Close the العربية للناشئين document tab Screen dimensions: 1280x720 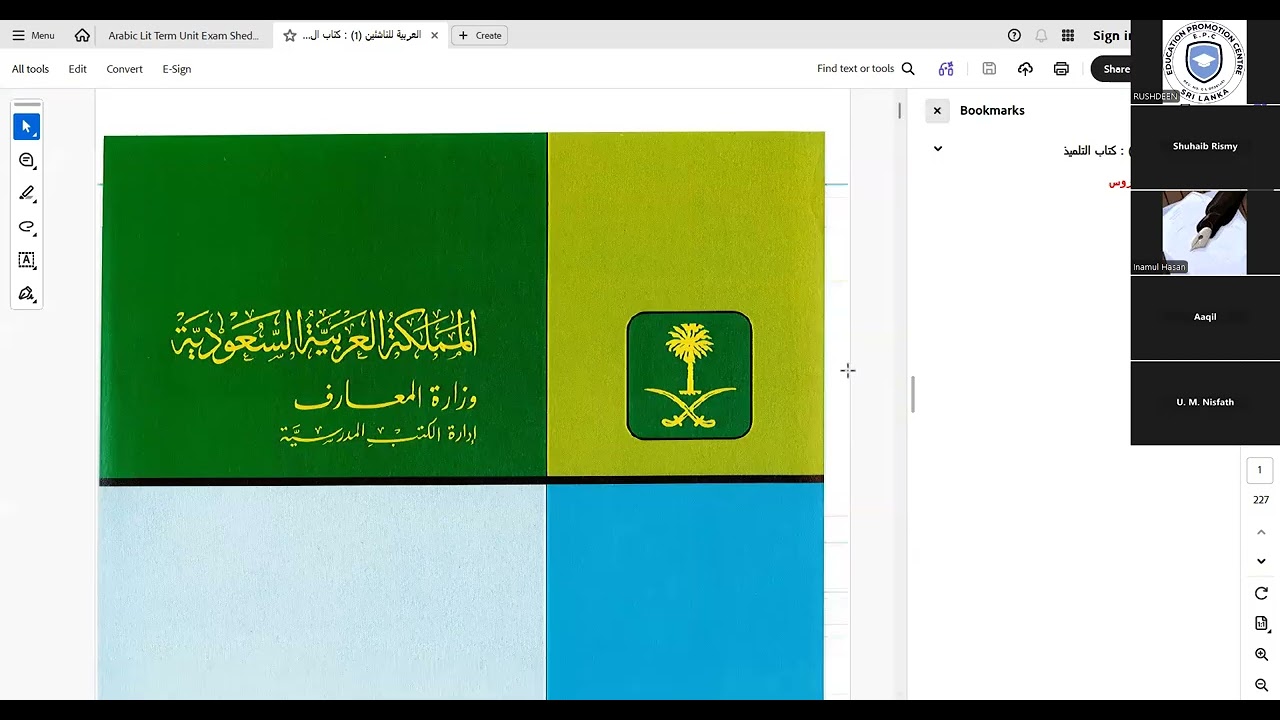434,35
